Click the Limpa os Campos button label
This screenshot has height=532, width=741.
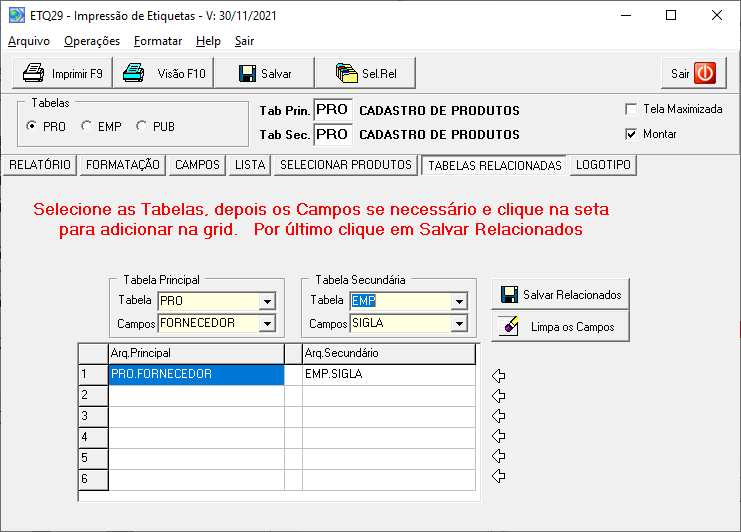click(572, 327)
